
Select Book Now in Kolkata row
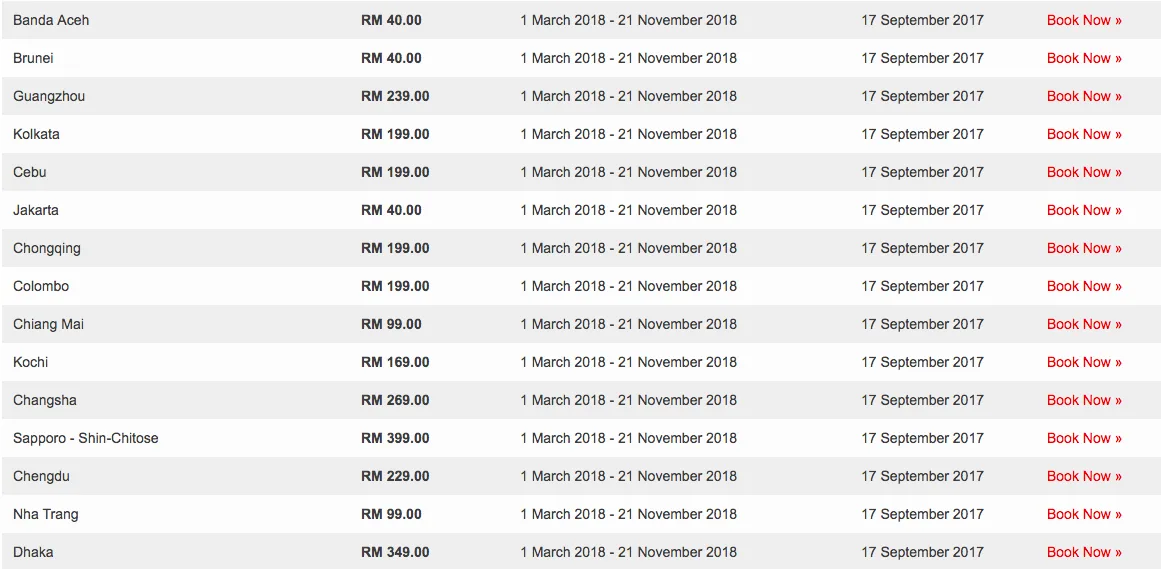1083,134
